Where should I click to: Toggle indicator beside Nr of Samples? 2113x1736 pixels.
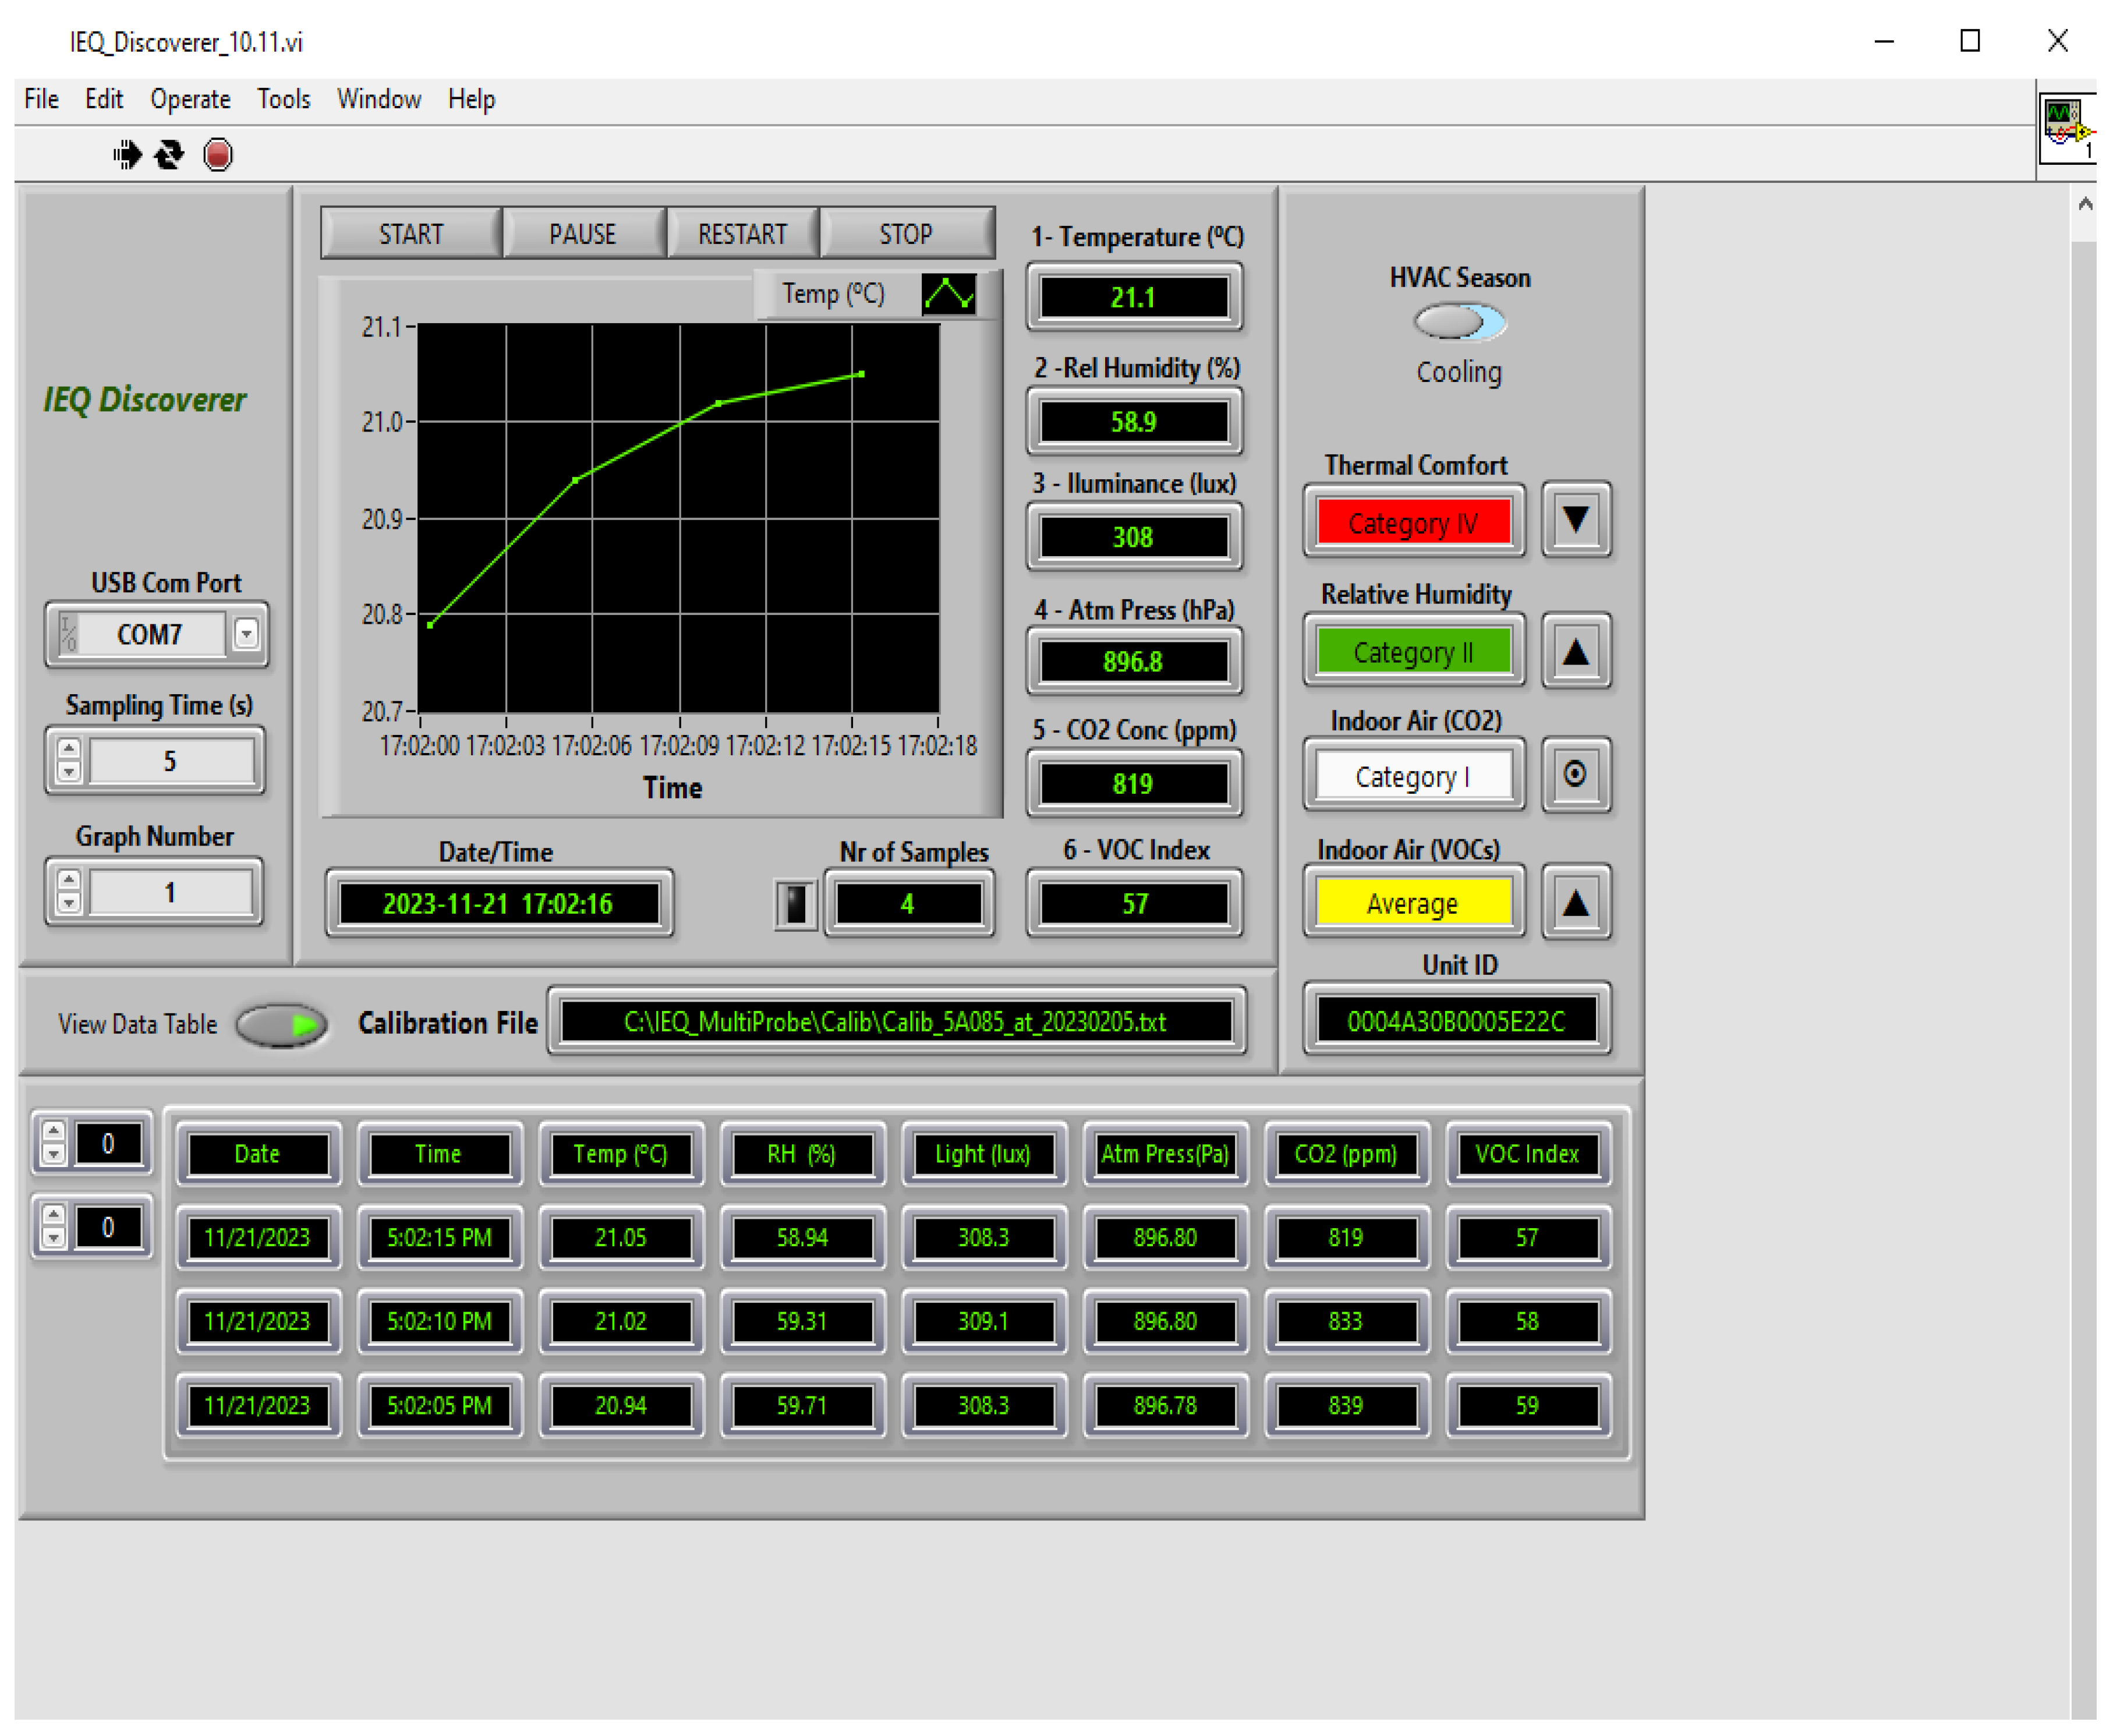796,904
